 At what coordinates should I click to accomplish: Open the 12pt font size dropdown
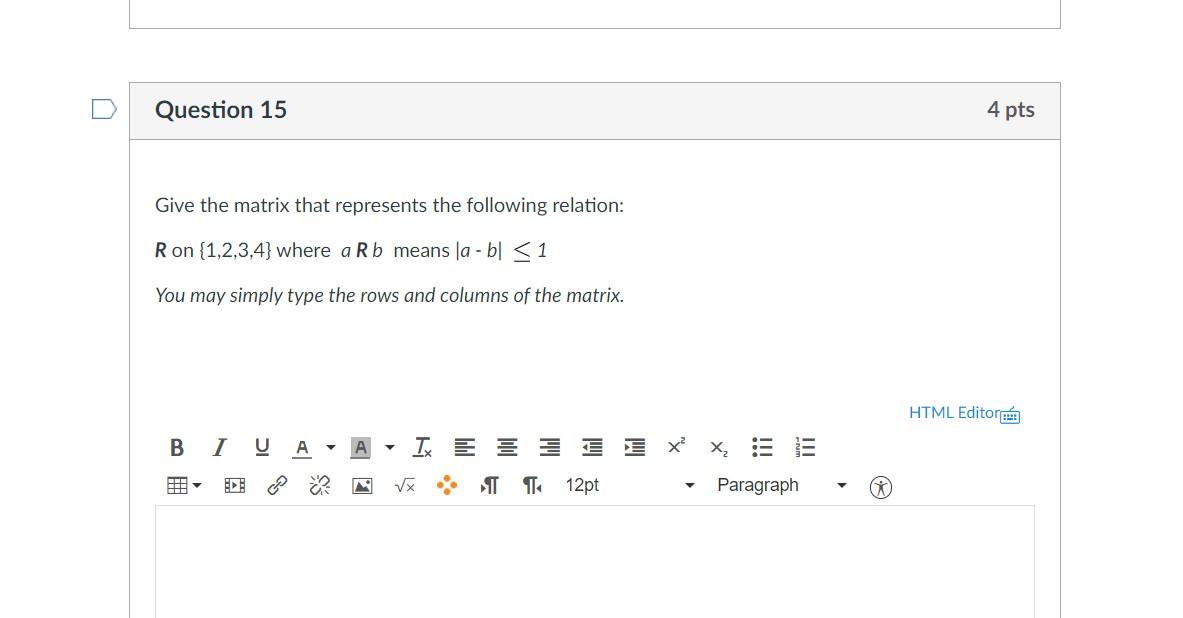click(x=630, y=485)
